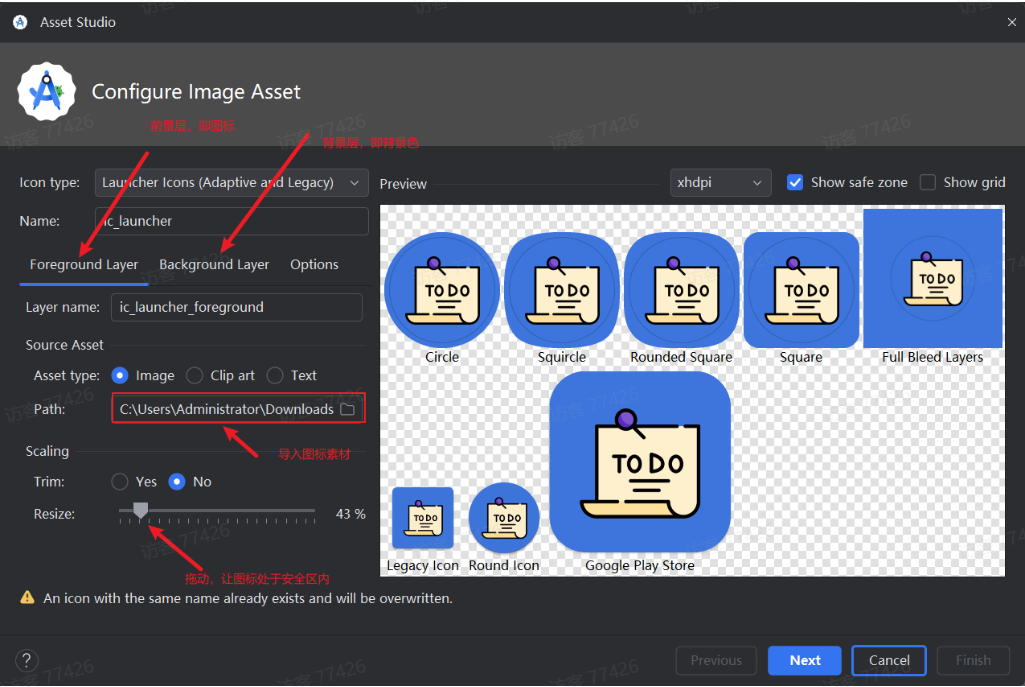This screenshot has height=687, width=1025.
Task: Click the Resize slider handle
Action: tap(141, 511)
